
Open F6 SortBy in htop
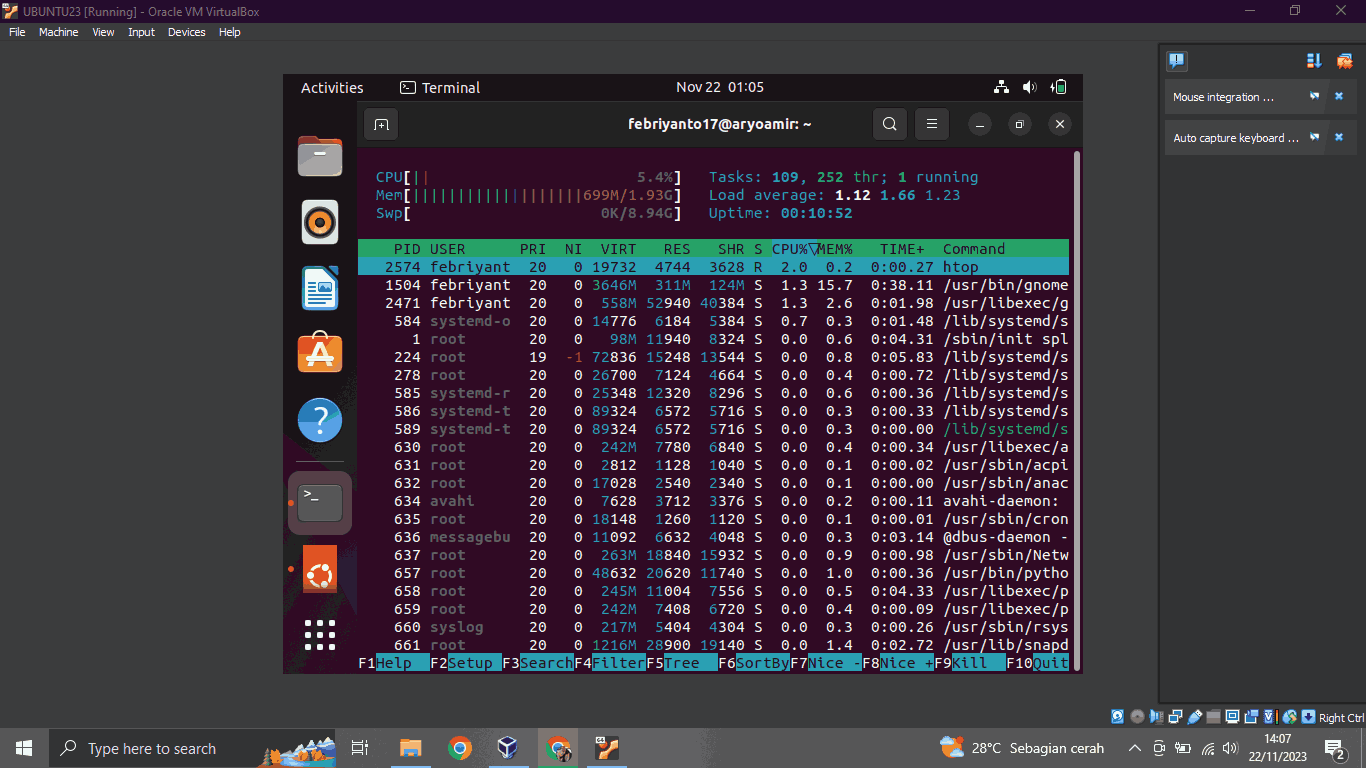(x=754, y=663)
